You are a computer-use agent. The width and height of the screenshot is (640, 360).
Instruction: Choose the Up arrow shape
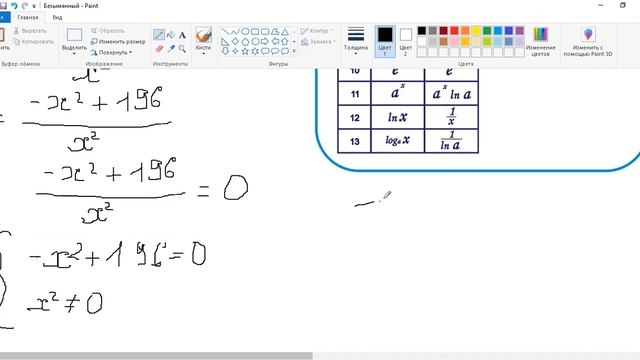(x=285, y=42)
